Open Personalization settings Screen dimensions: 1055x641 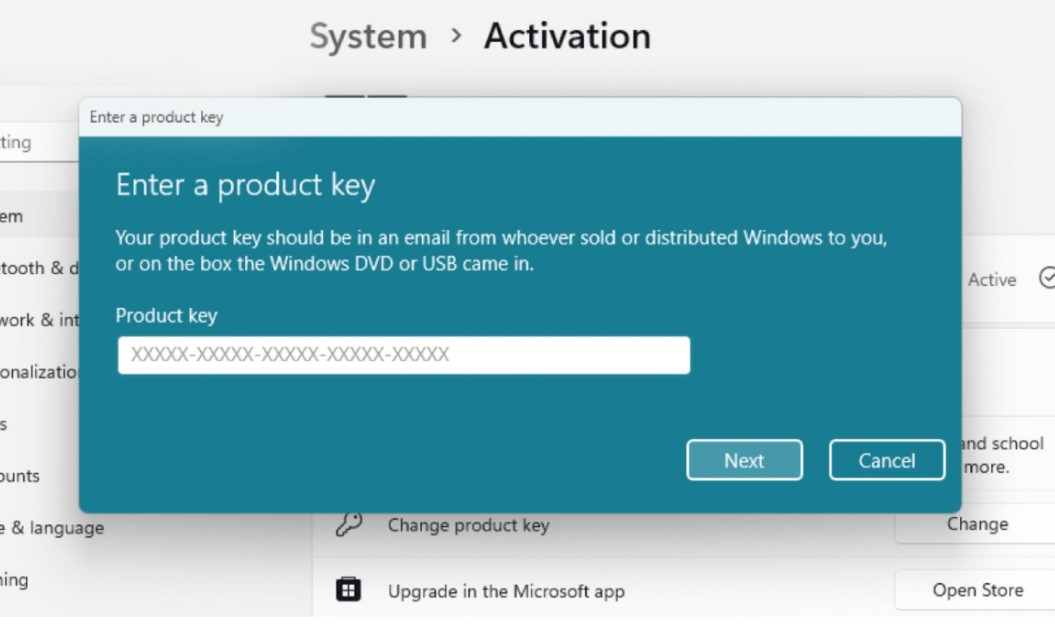[x=38, y=371]
